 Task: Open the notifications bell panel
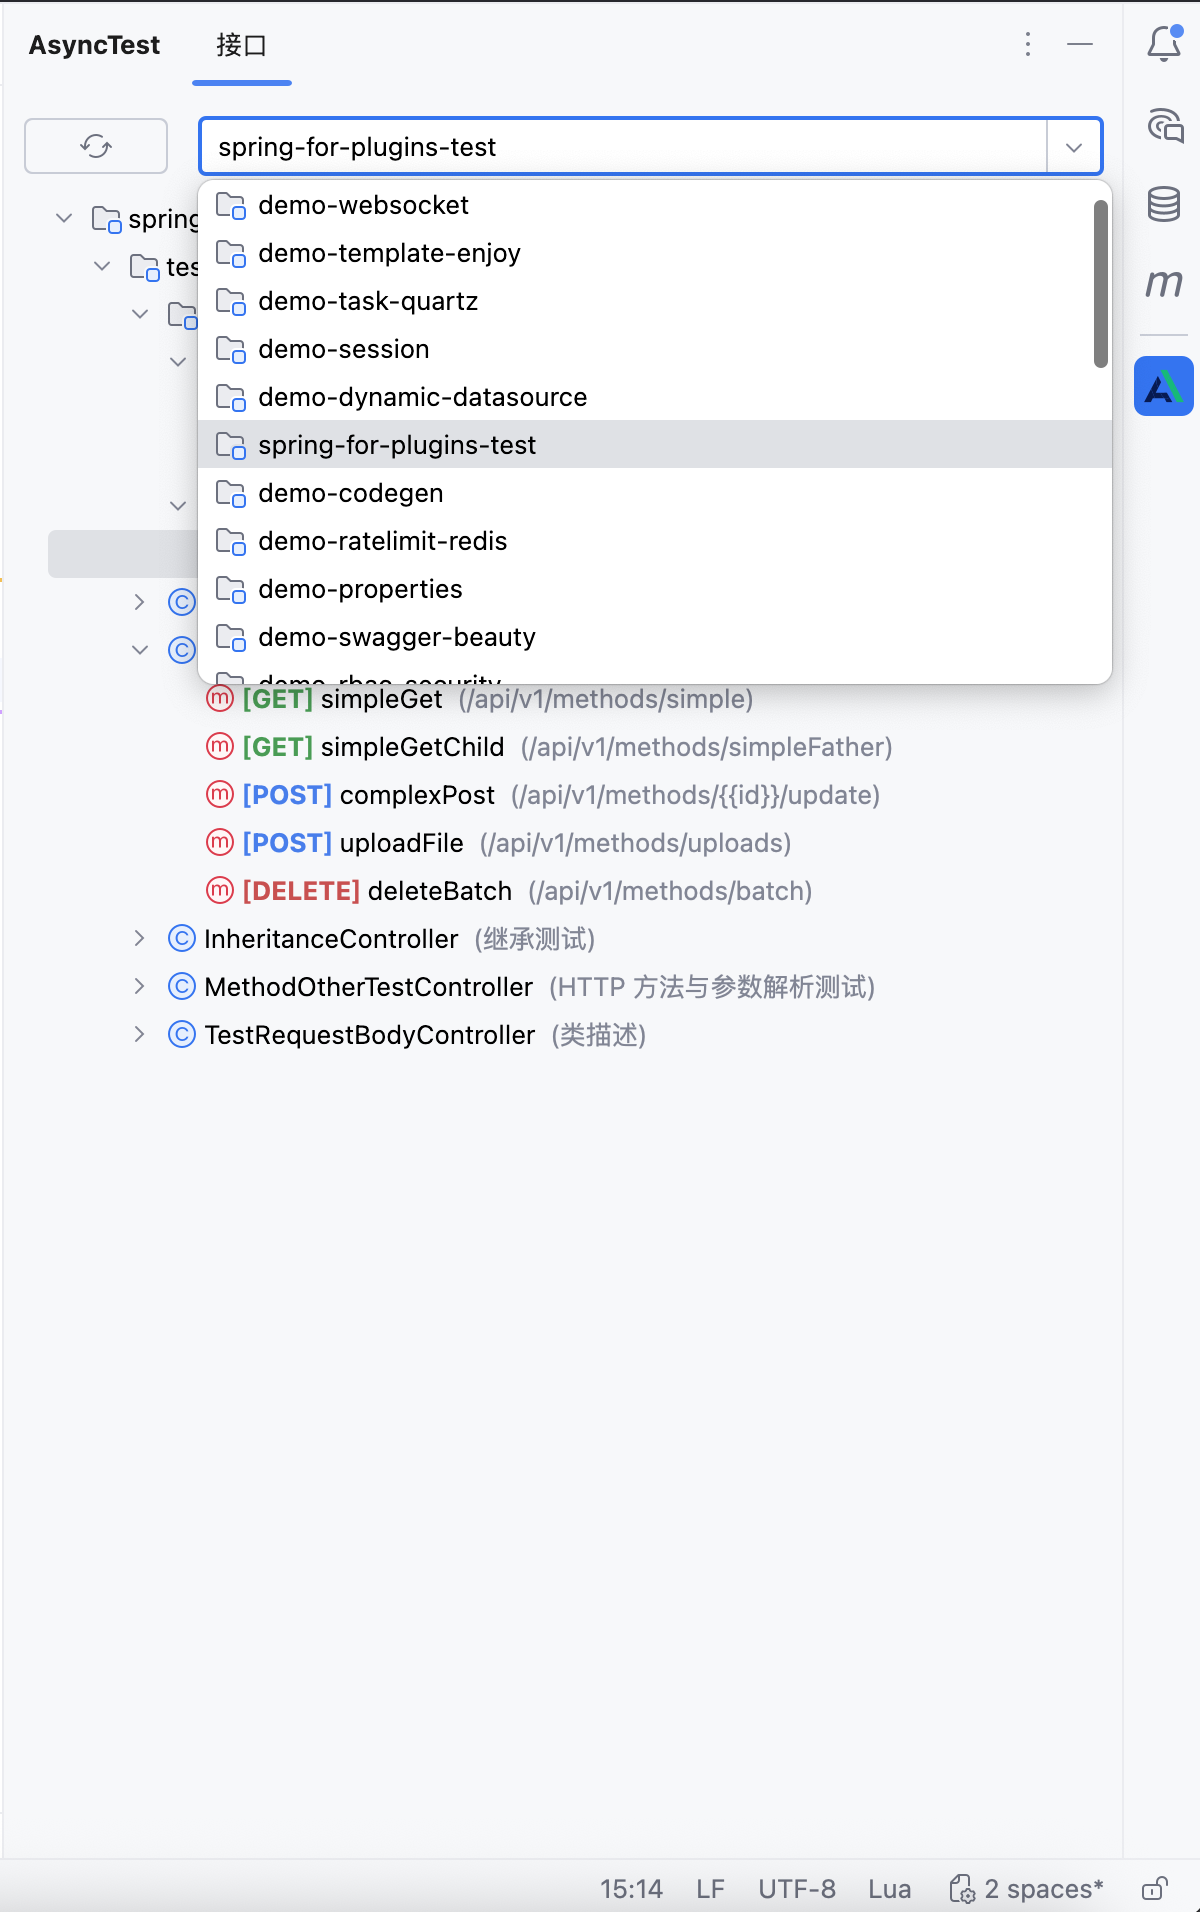[x=1163, y=44]
